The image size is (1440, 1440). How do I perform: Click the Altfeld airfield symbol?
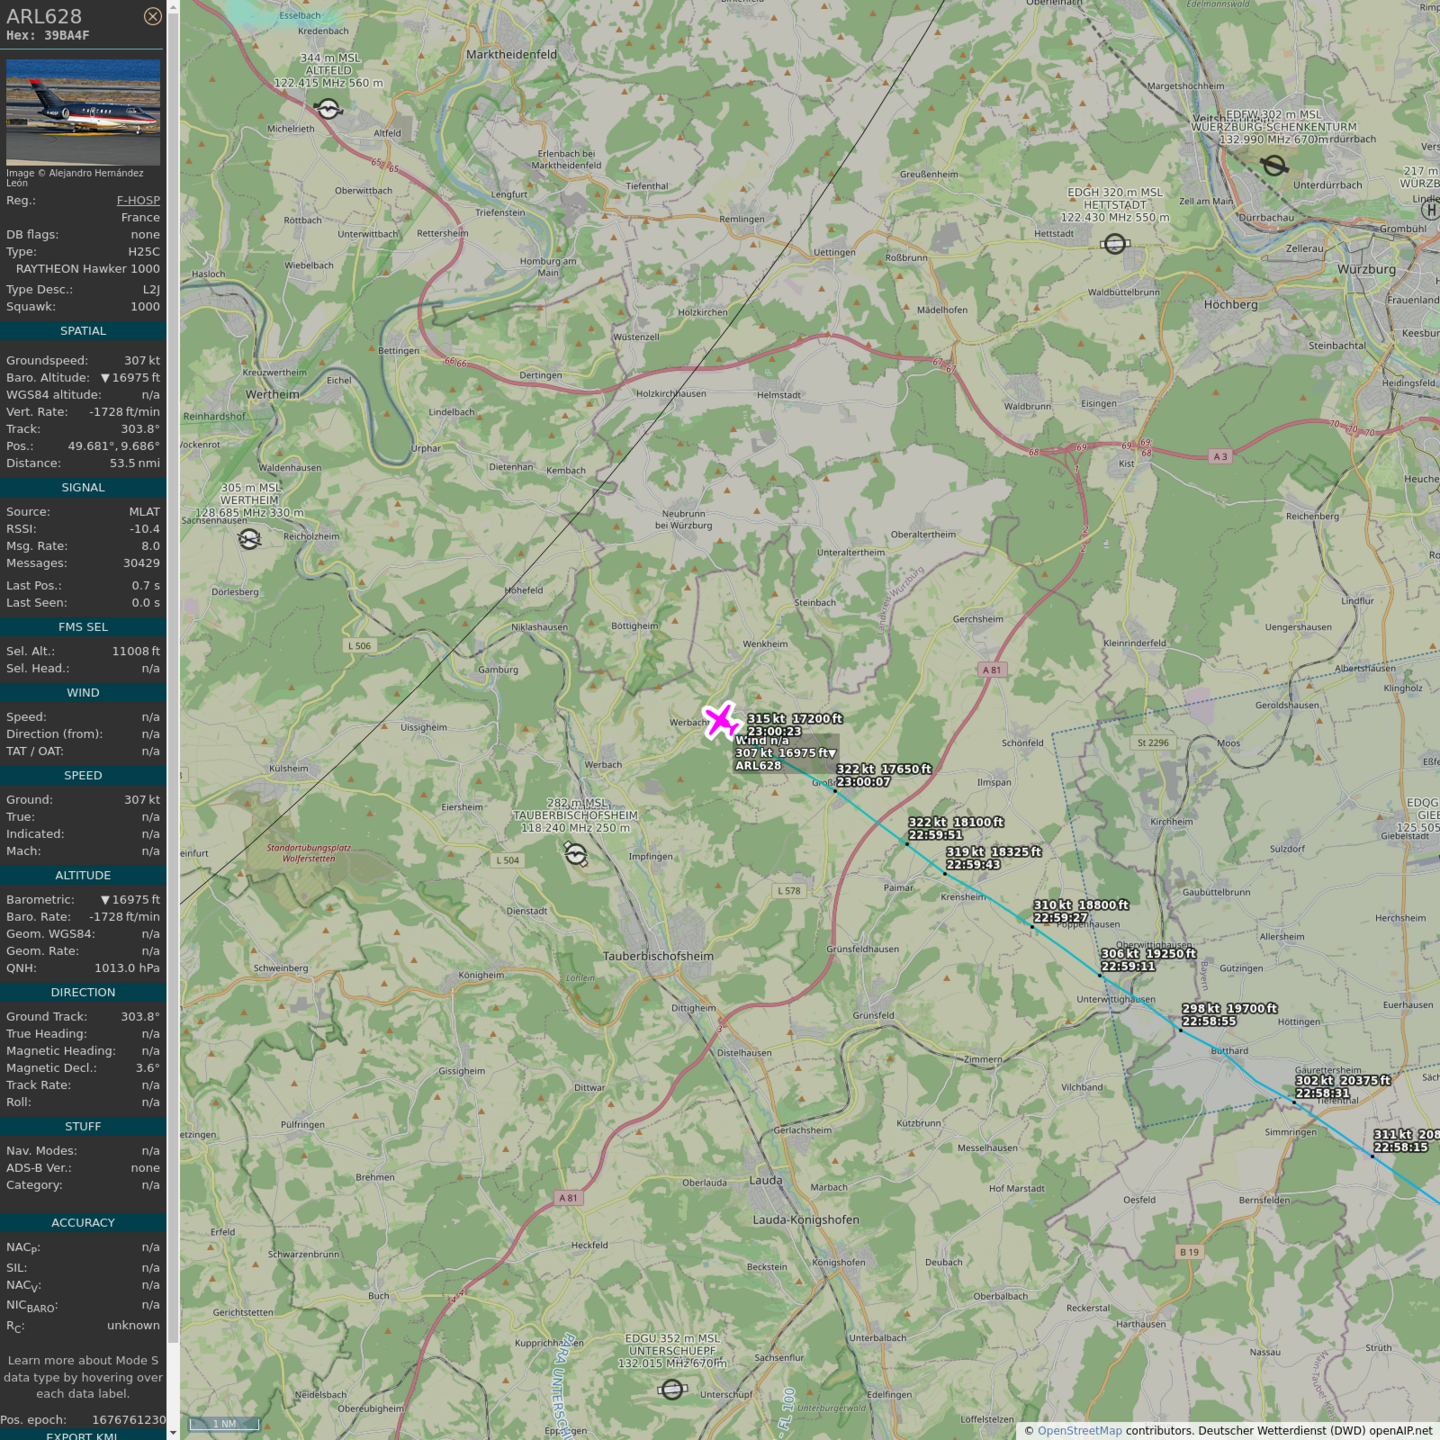click(328, 108)
